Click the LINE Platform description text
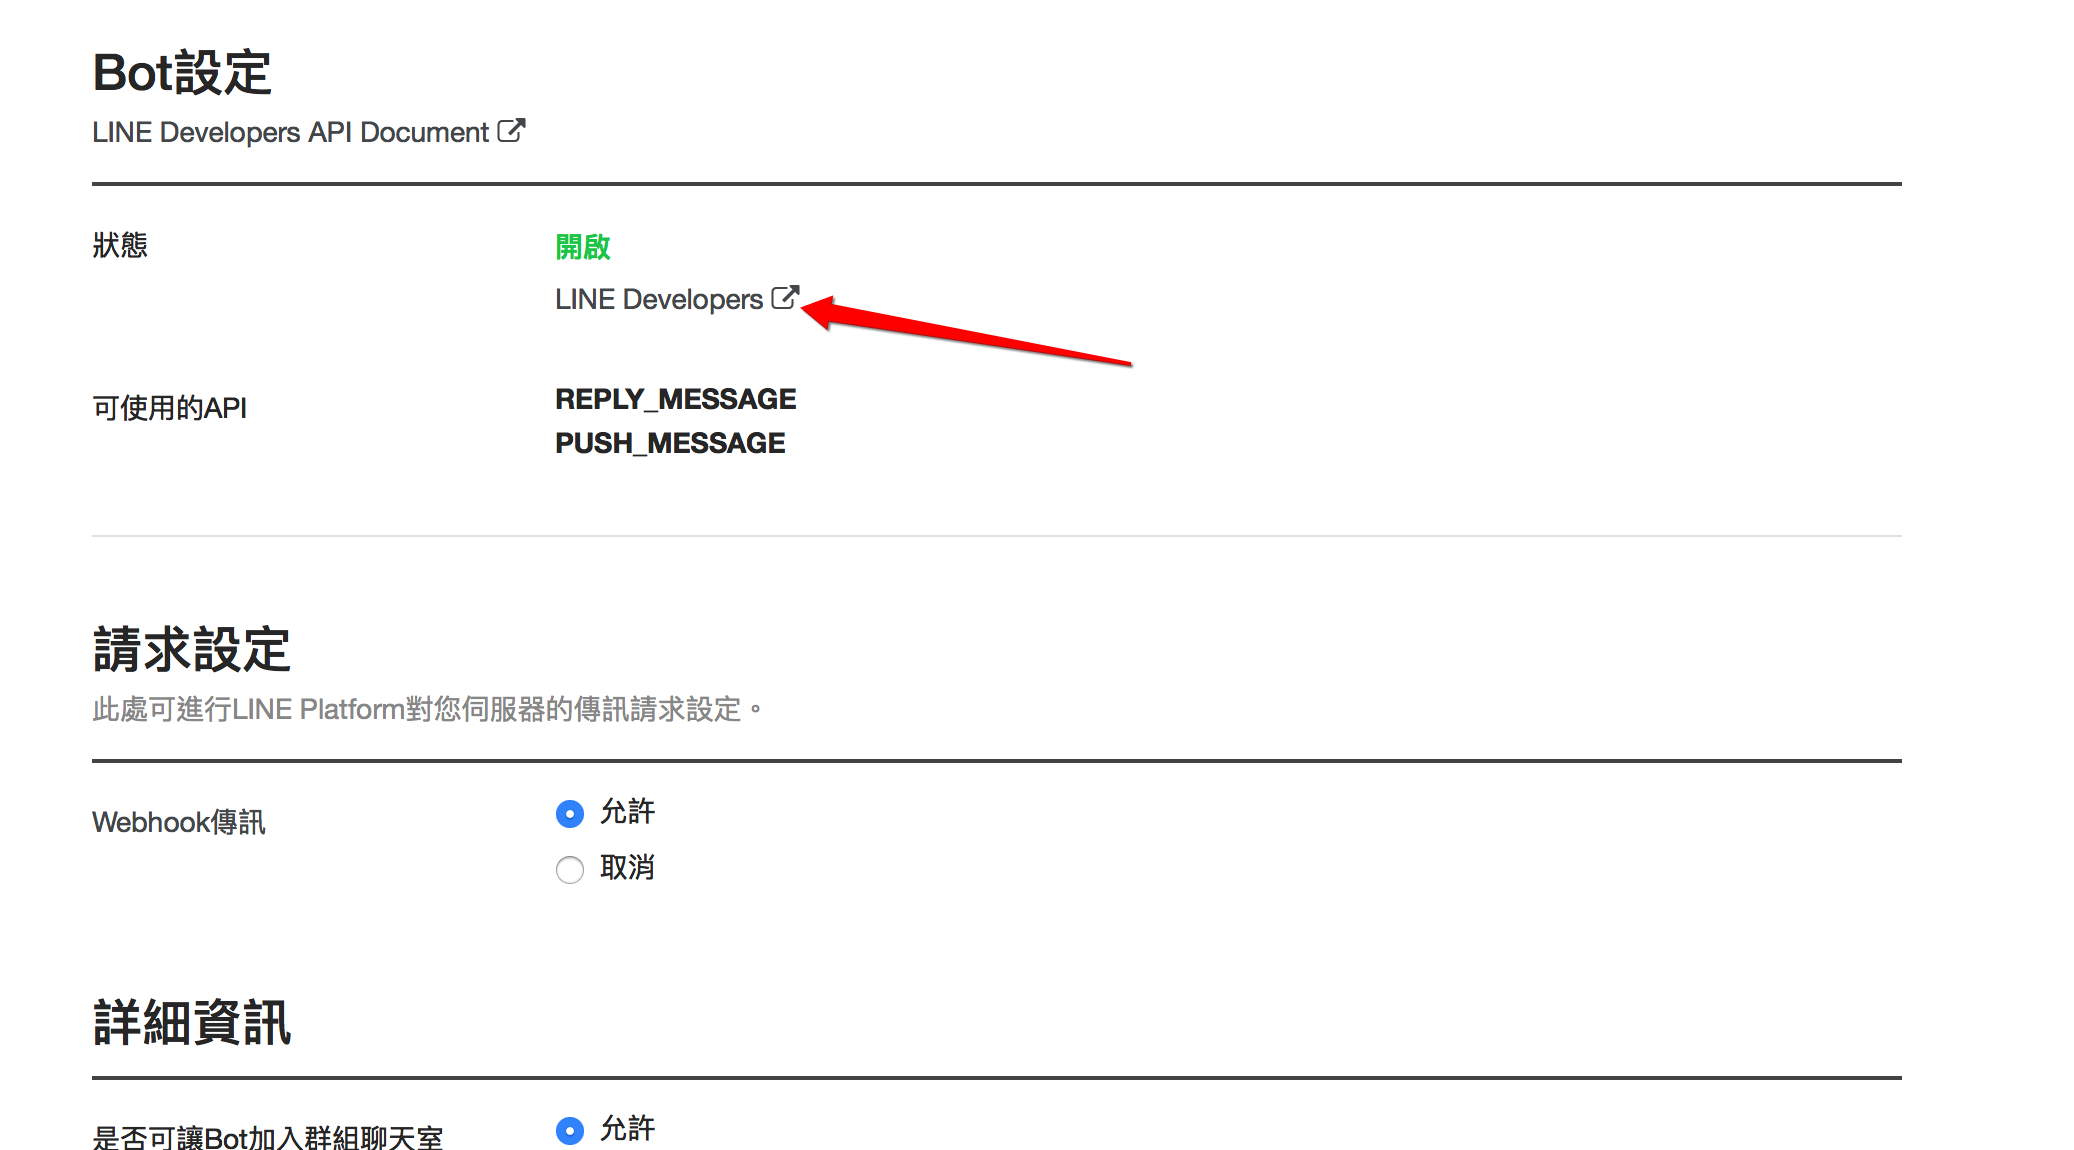2074x1150 pixels. pos(426,709)
